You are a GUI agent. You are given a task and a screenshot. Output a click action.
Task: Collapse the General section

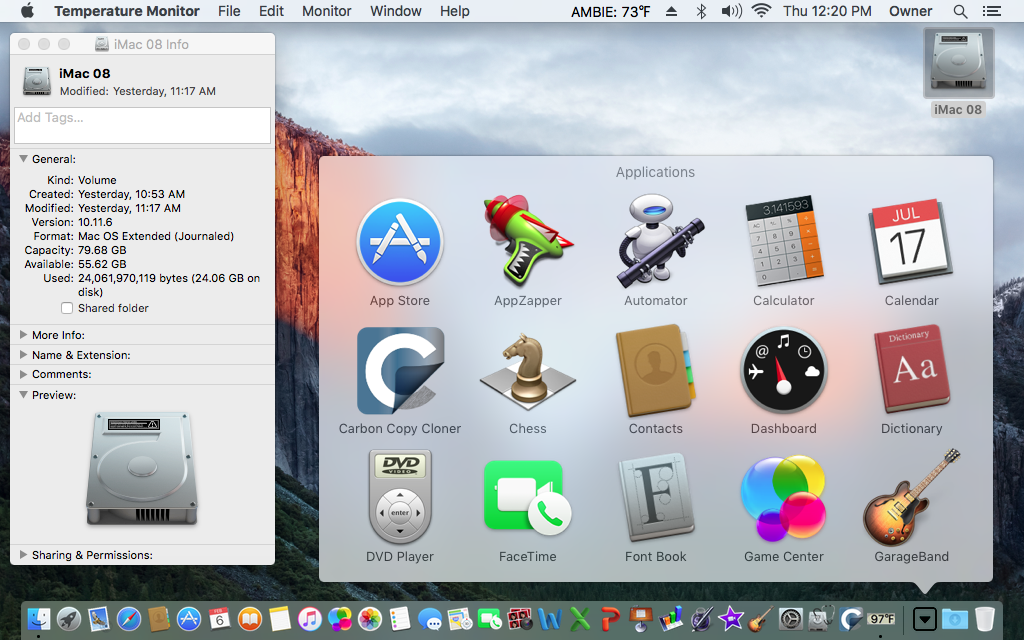[24, 159]
